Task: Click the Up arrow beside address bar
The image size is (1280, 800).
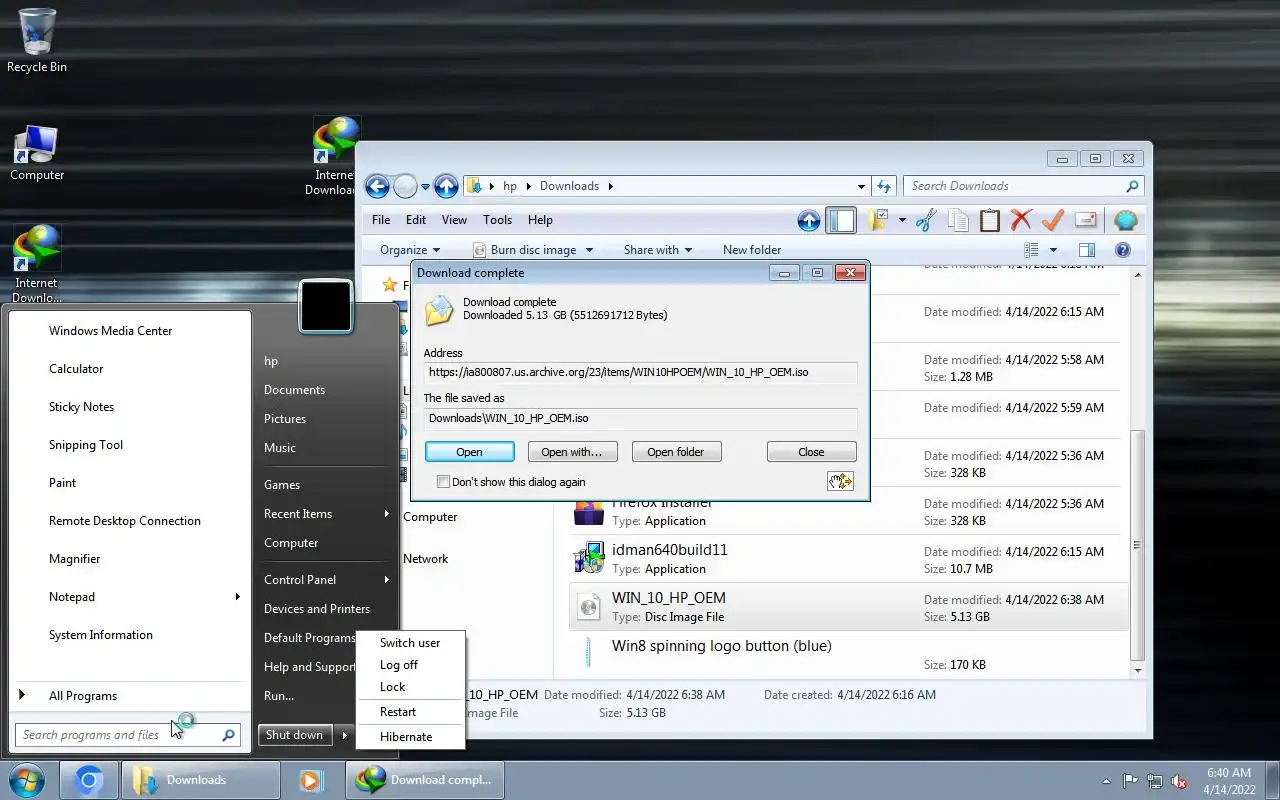Action: [446, 186]
